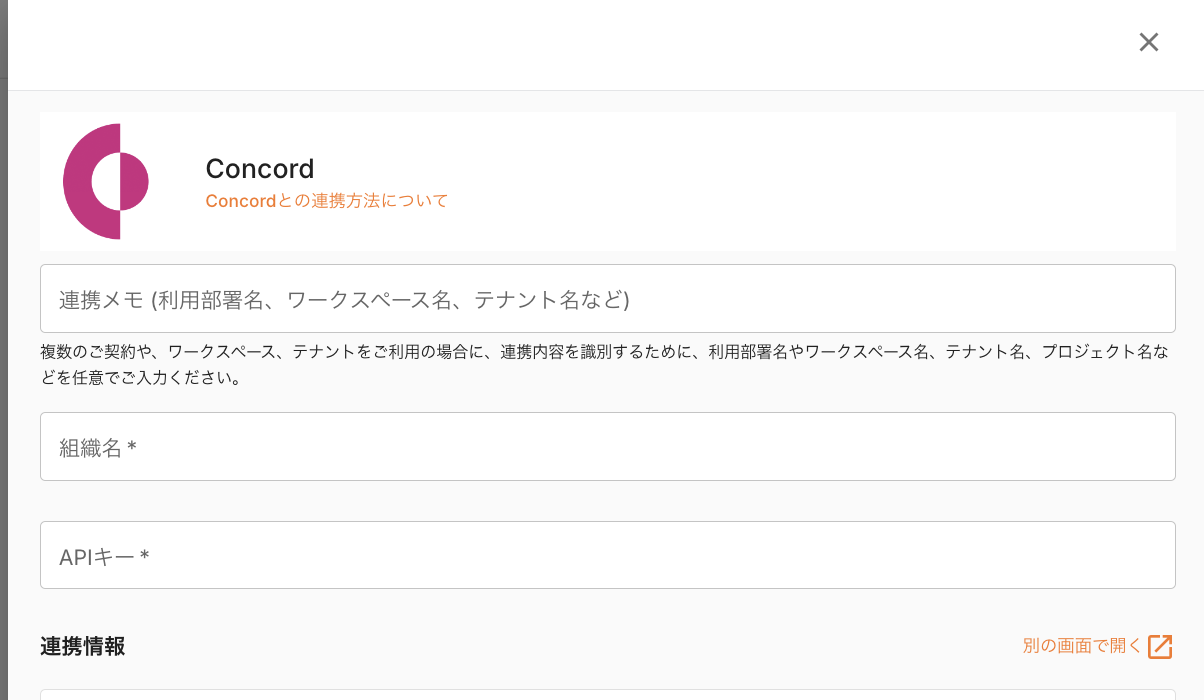Click the Concord title text

tap(260, 168)
